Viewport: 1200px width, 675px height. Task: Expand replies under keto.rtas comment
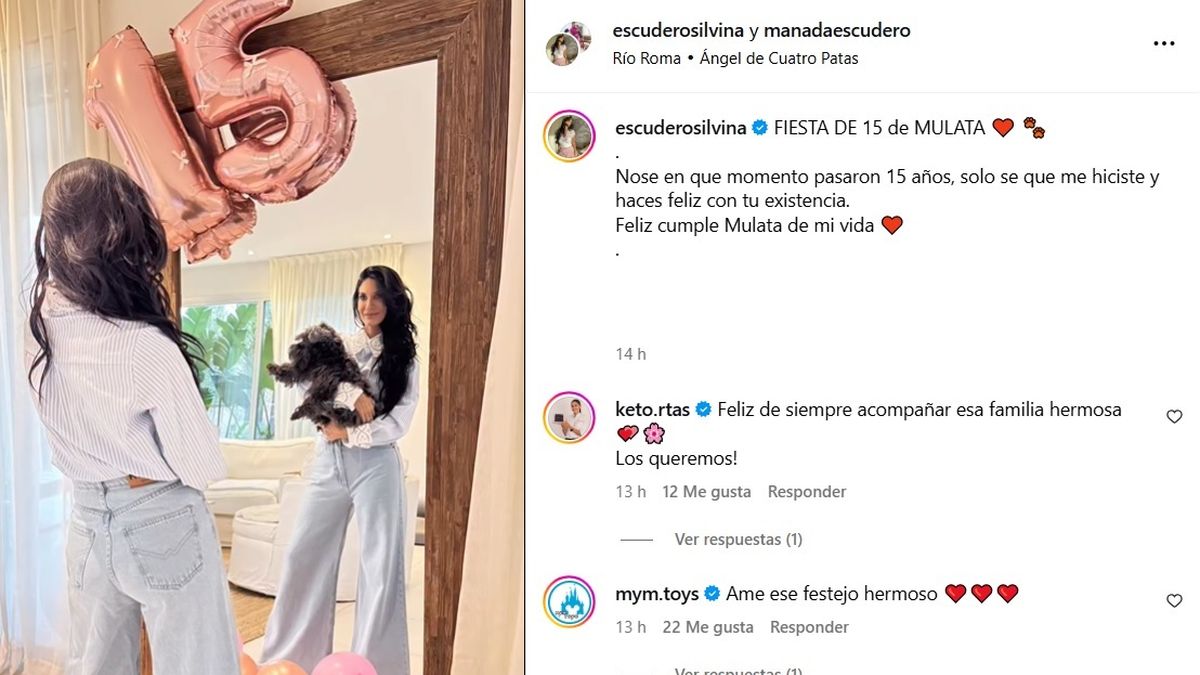(738, 539)
